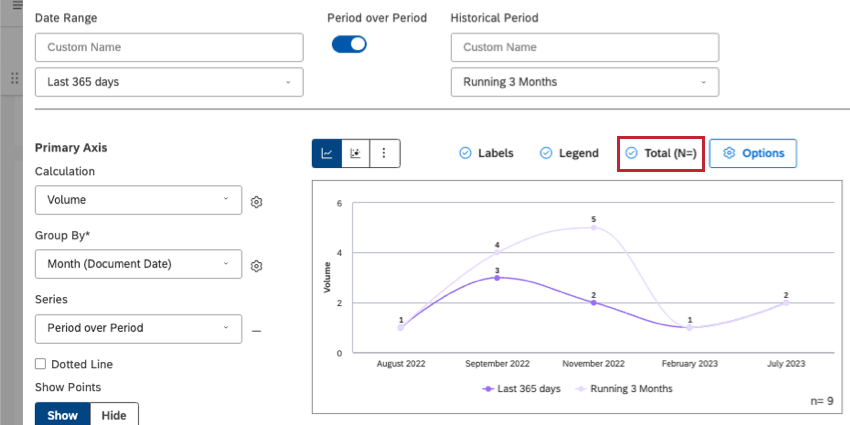Open the Last 365 days dropdown
The image size is (850, 425).
click(x=168, y=82)
